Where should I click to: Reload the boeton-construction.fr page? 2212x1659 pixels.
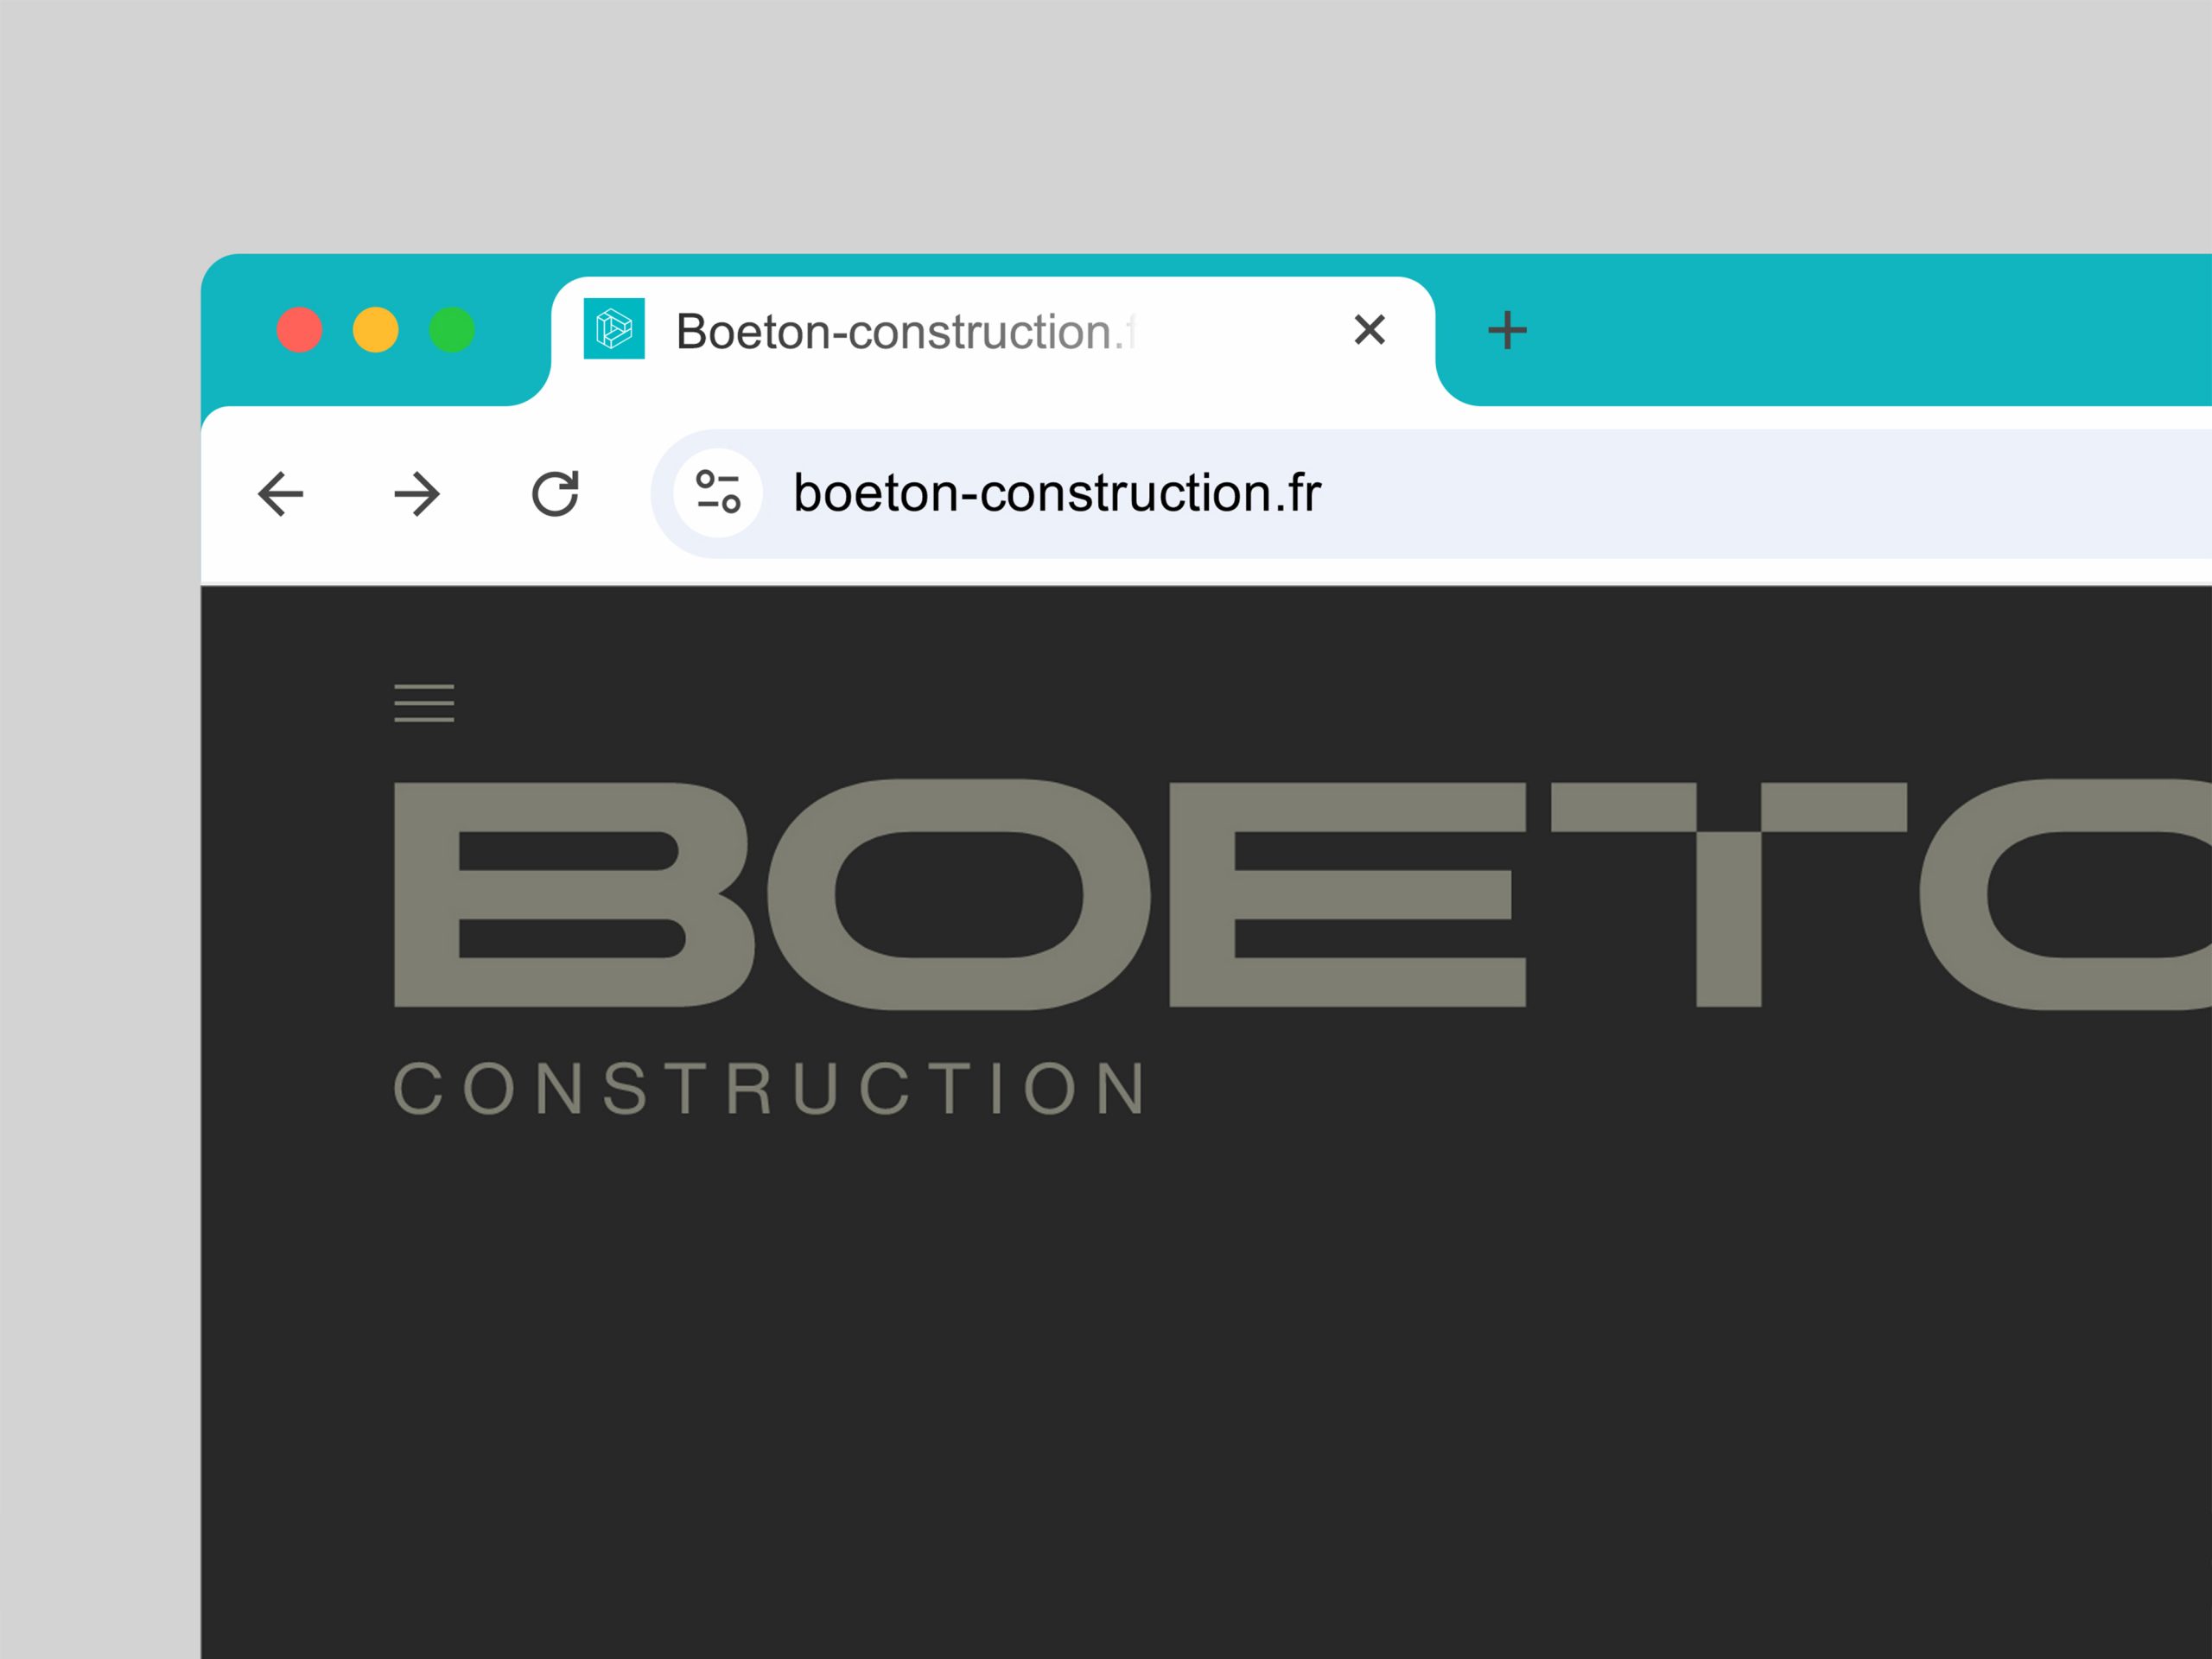point(555,494)
